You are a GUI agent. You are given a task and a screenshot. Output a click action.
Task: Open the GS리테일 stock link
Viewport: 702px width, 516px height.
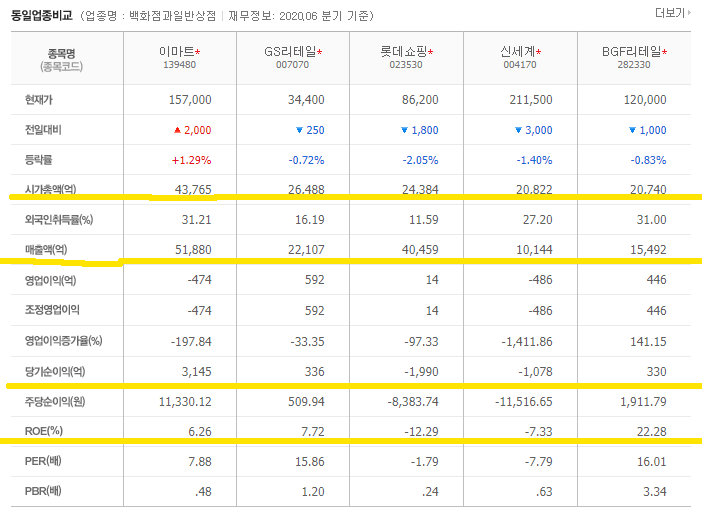tap(290, 51)
